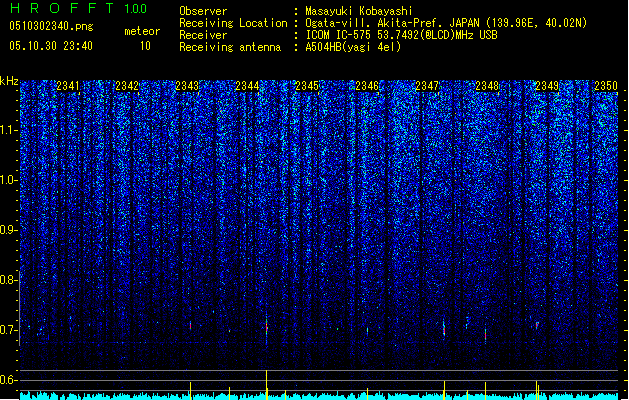Click the 1.1 kHz axis label
The image size is (629, 400).
click(x=9, y=130)
